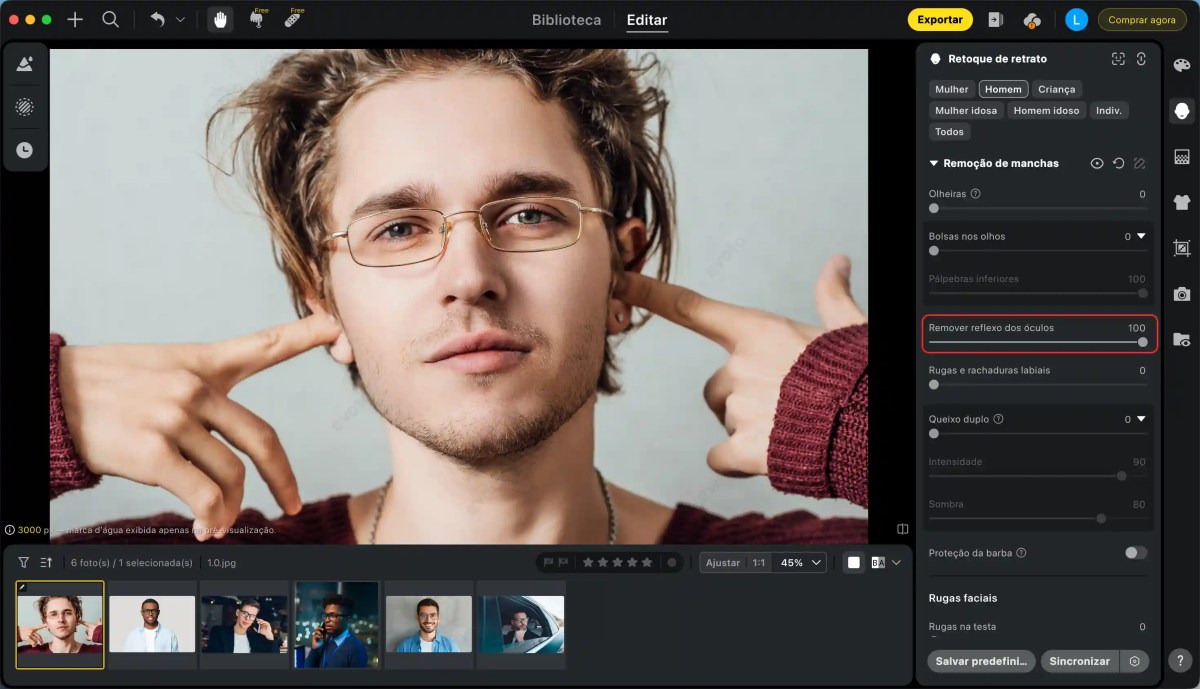Screen dimensions: 1200x689
Task: Open the color palette panel icon
Action: click(x=1182, y=65)
